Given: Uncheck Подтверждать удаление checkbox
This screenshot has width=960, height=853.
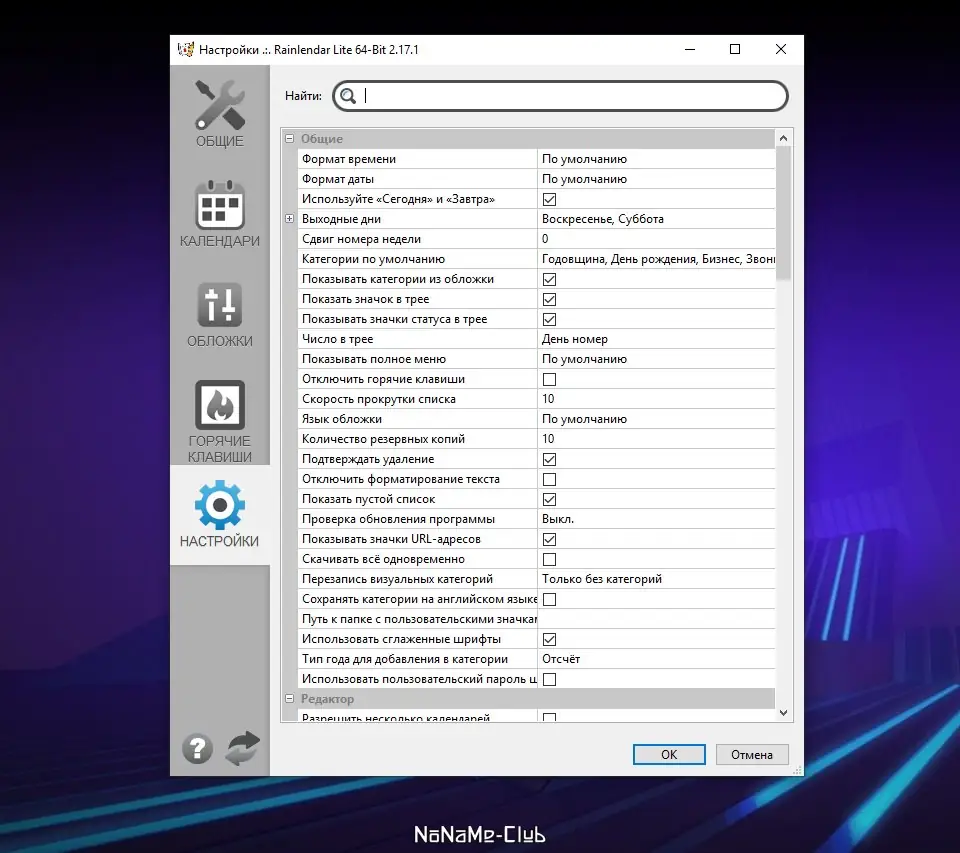Looking at the screenshot, I should click(549, 459).
